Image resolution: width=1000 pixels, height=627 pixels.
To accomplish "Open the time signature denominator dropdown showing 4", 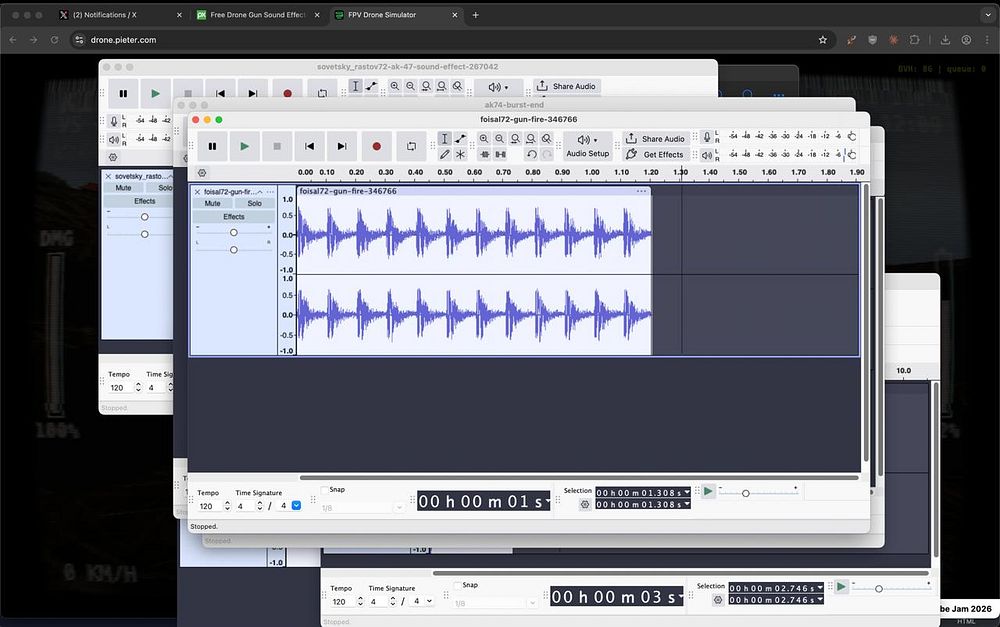I will click(295, 506).
